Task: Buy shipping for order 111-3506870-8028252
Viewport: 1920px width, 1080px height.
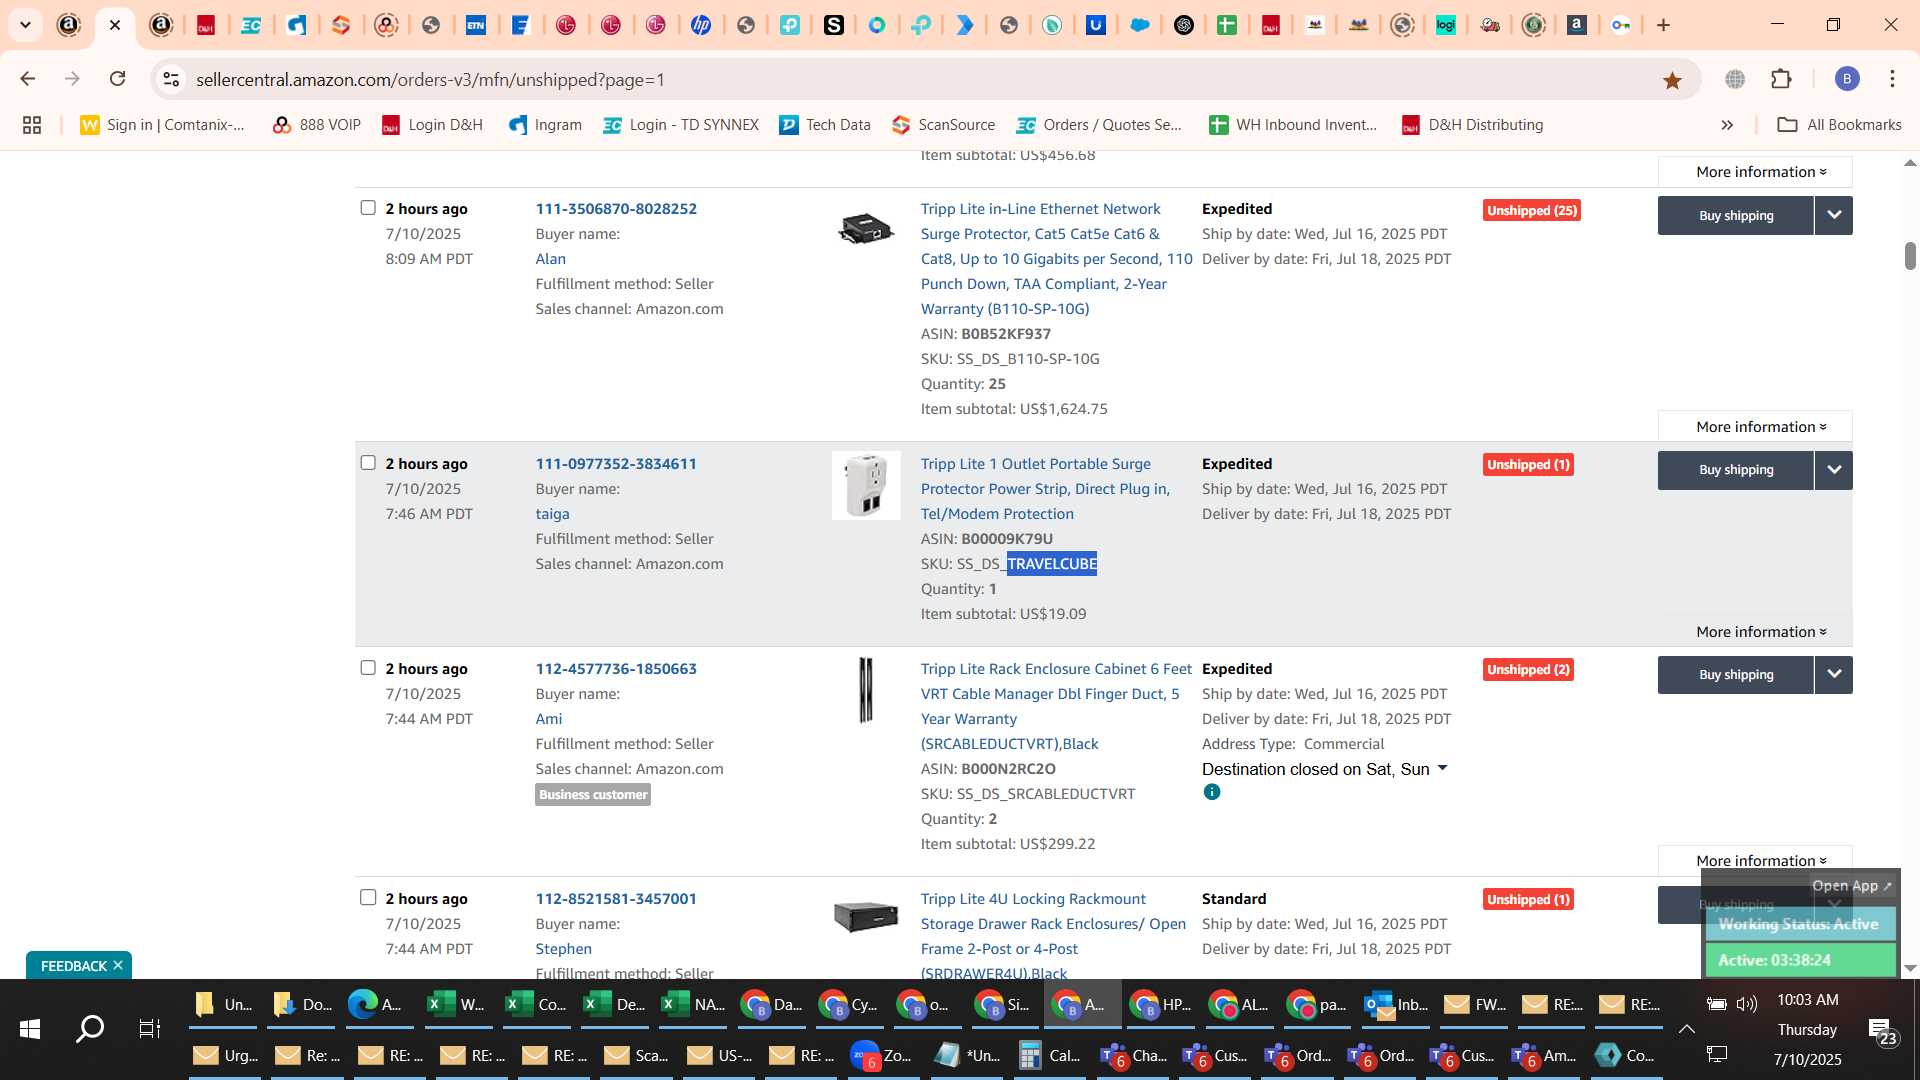Action: pyautogui.click(x=1736, y=215)
